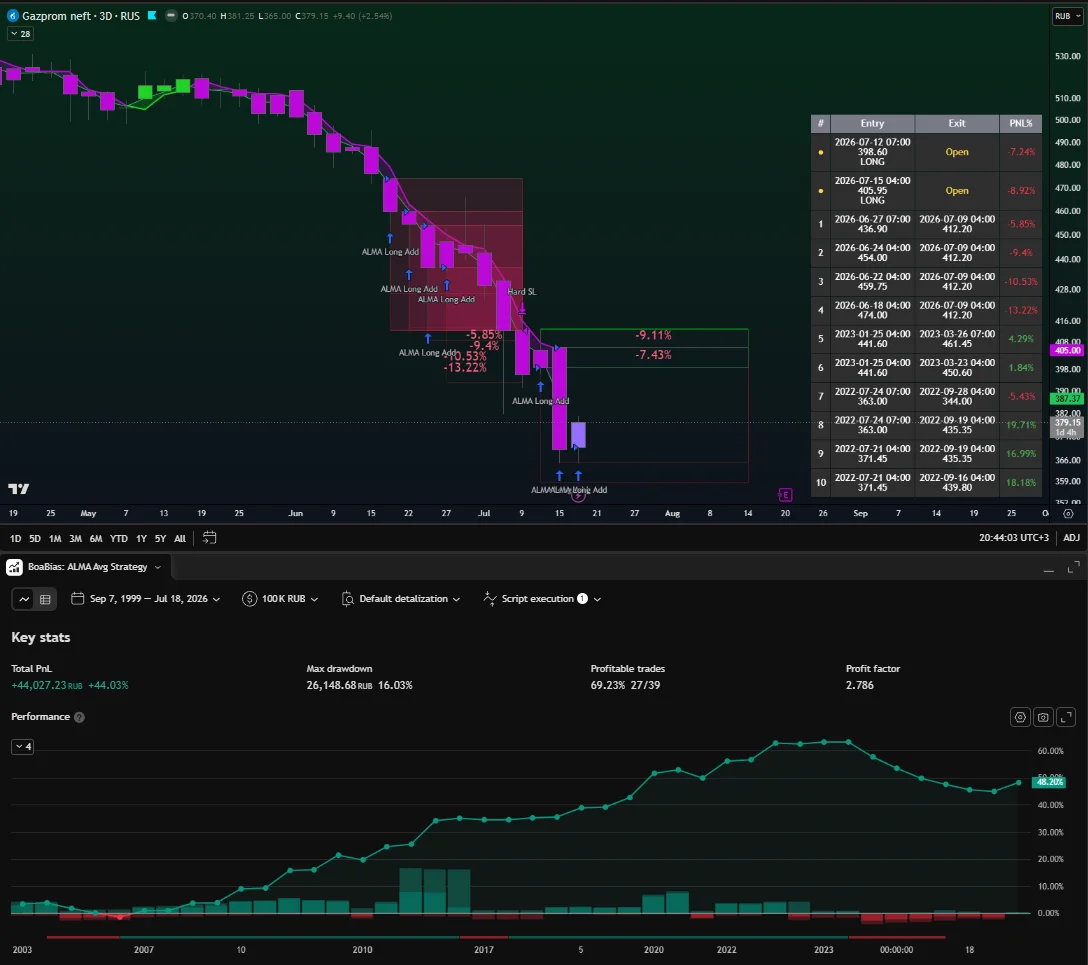The image size is (1088, 965).
Task: Click the purple E earnings marker on chart
Action: coord(785,495)
